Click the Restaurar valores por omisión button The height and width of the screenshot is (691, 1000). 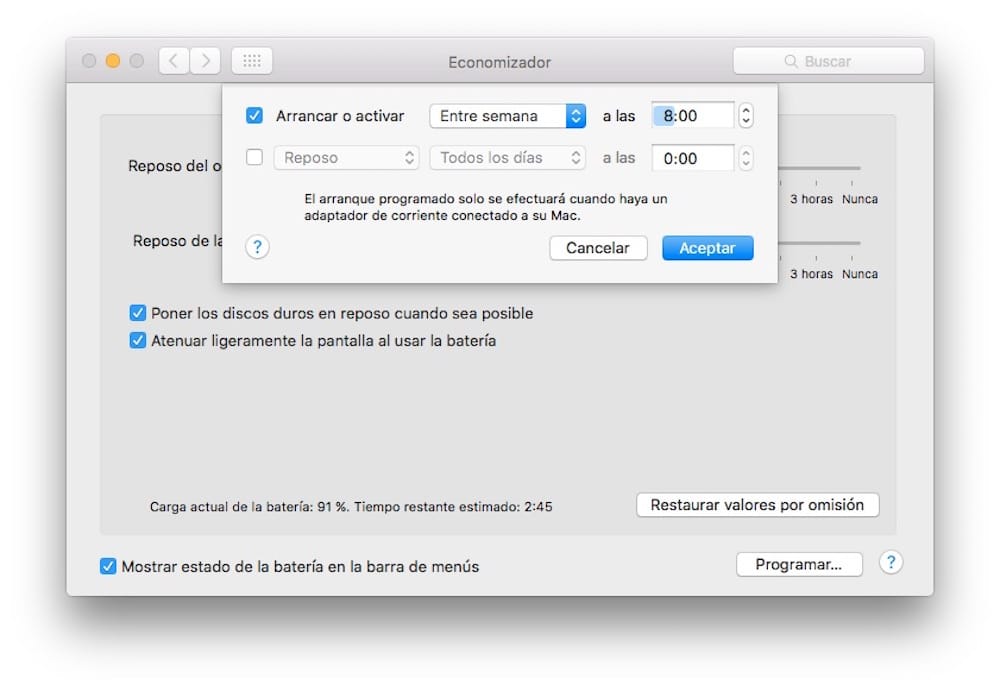pyautogui.click(x=757, y=505)
